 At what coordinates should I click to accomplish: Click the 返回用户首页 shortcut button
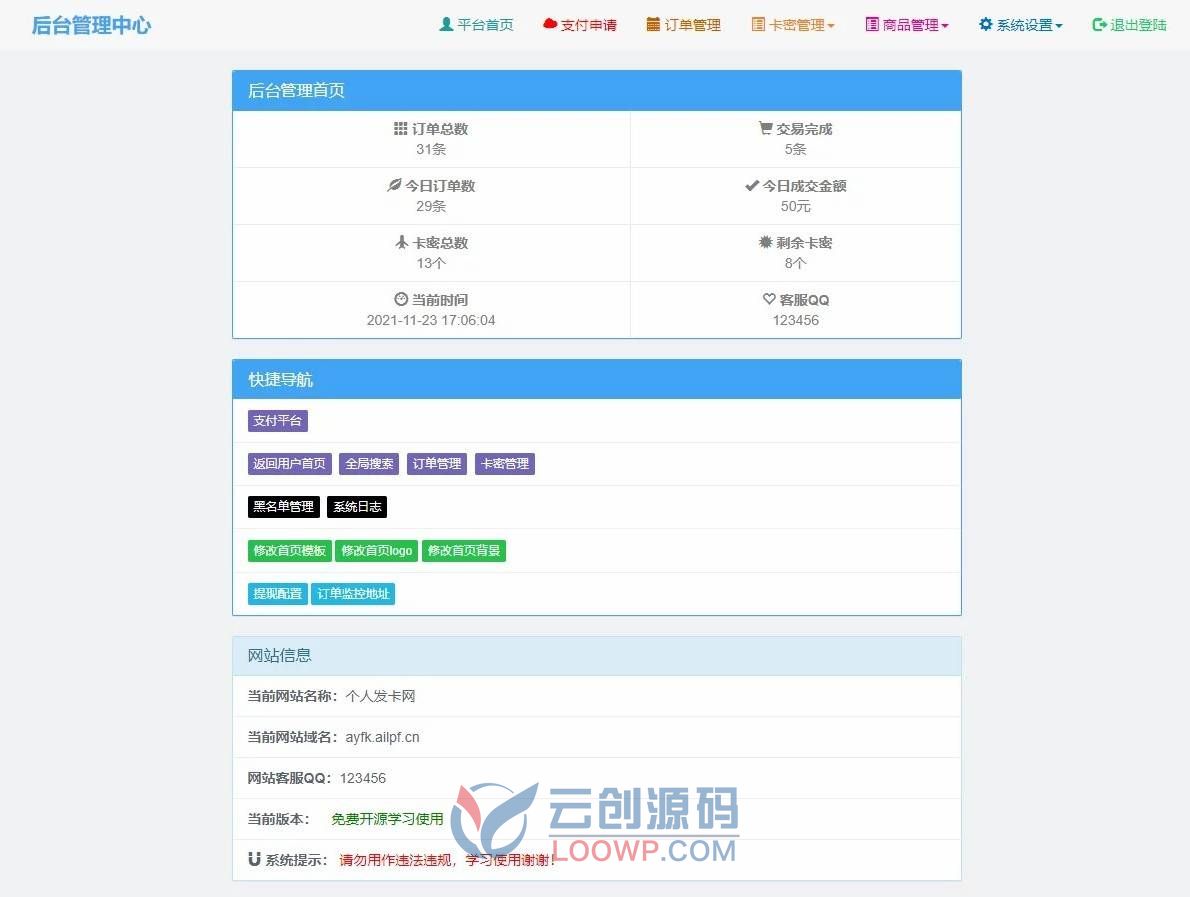[x=289, y=464]
